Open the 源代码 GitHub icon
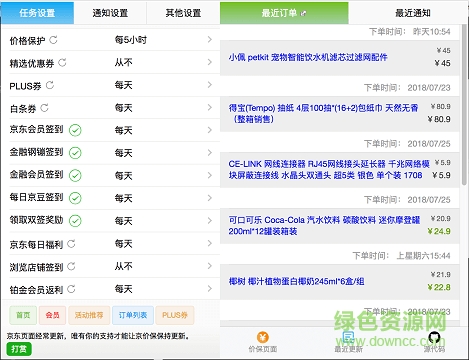This screenshot has width=469, height=360. coord(434,337)
